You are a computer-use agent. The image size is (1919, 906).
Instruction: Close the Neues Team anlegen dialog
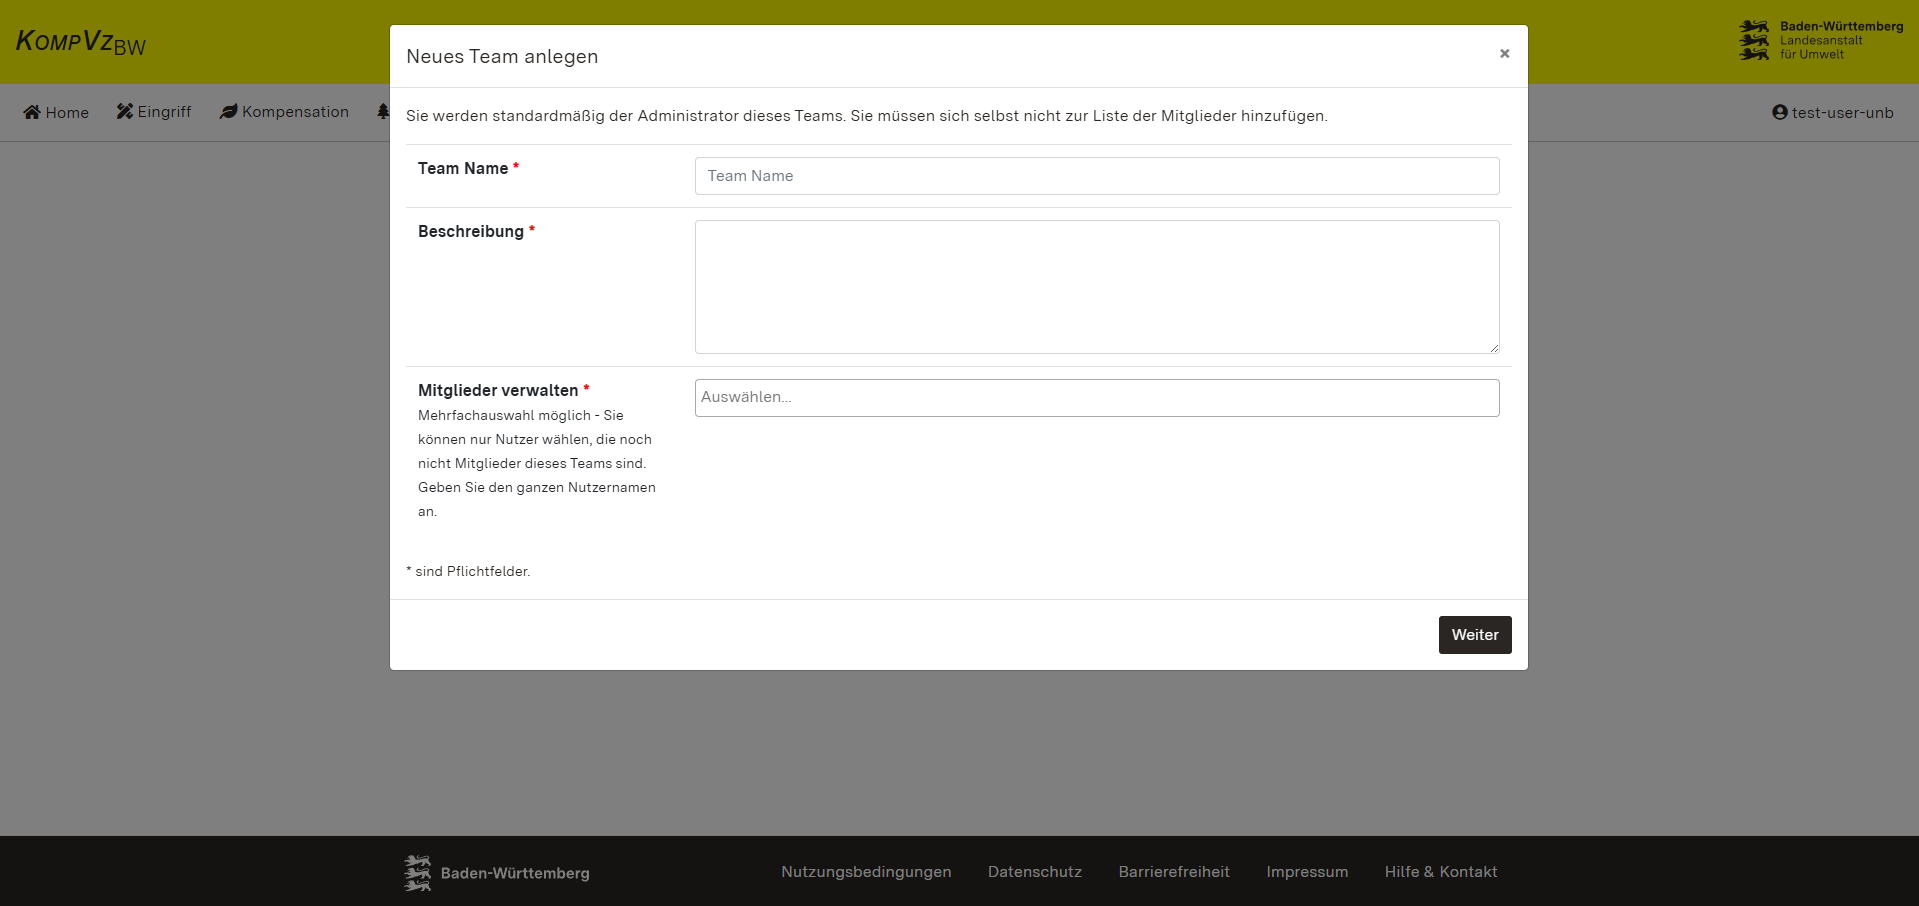(x=1504, y=54)
